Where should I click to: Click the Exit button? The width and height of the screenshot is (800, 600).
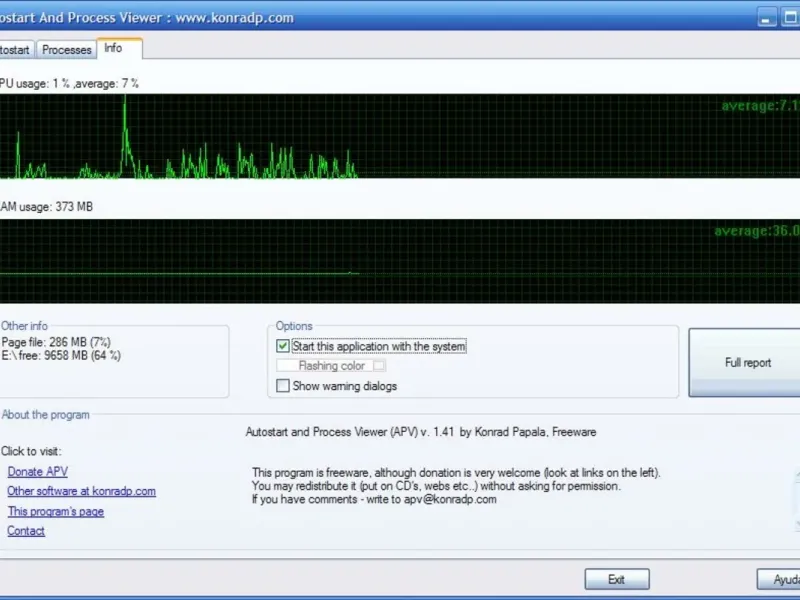617,580
